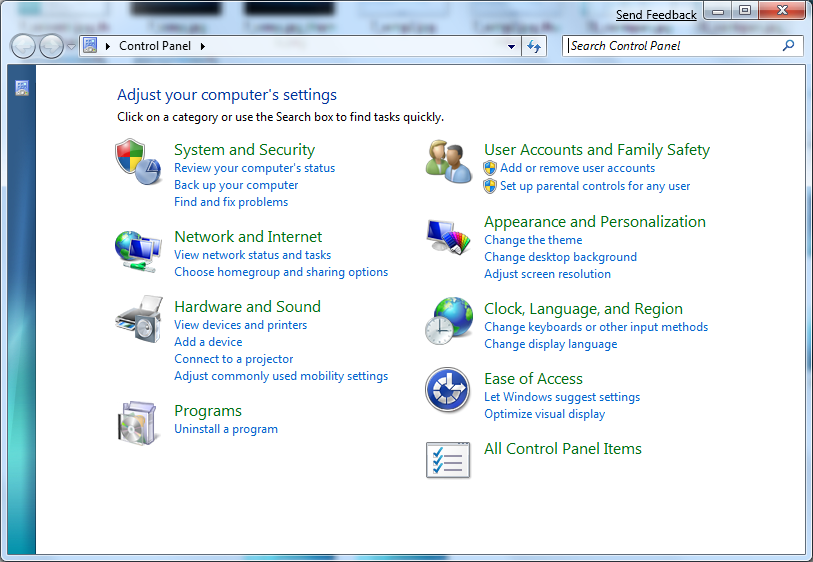This screenshot has height=562, width=813.
Task: Select Adjust screen resolution
Action: (x=548, y=274)
